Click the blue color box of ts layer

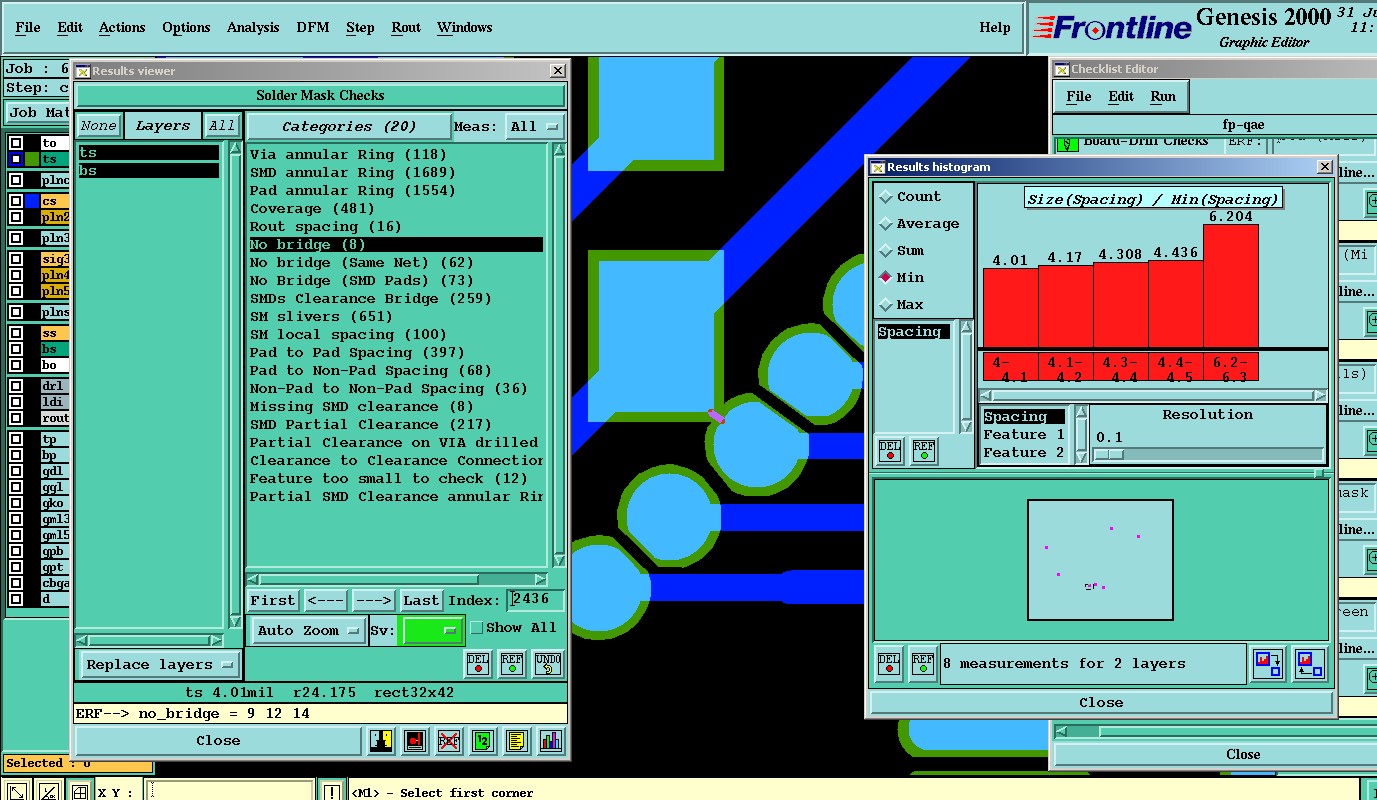point(17,159)
